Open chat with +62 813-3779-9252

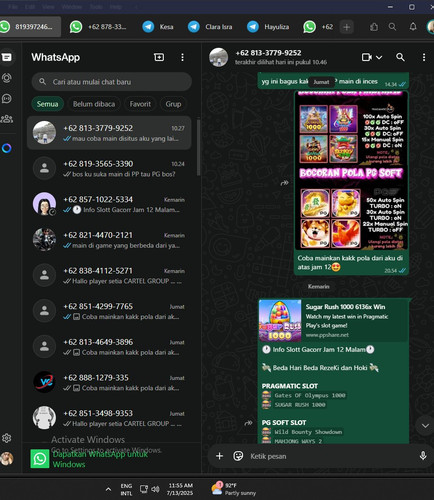(109, 133)
